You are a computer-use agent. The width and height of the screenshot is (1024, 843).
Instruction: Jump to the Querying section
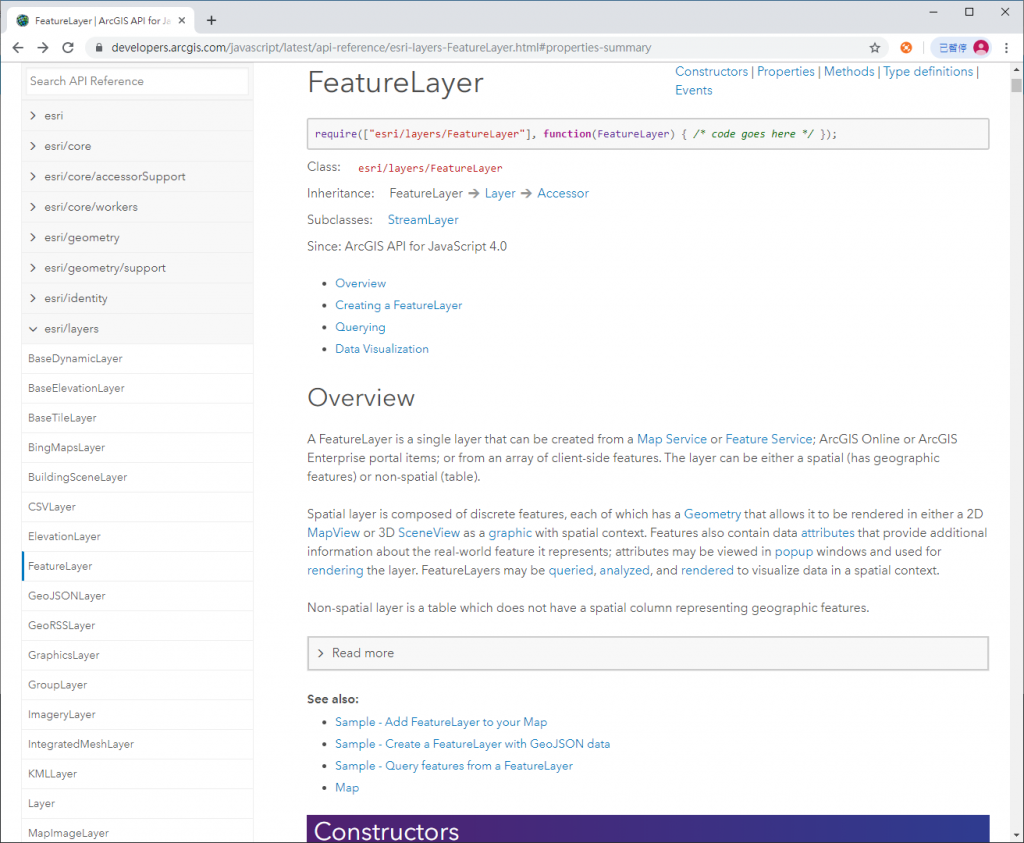360,327
